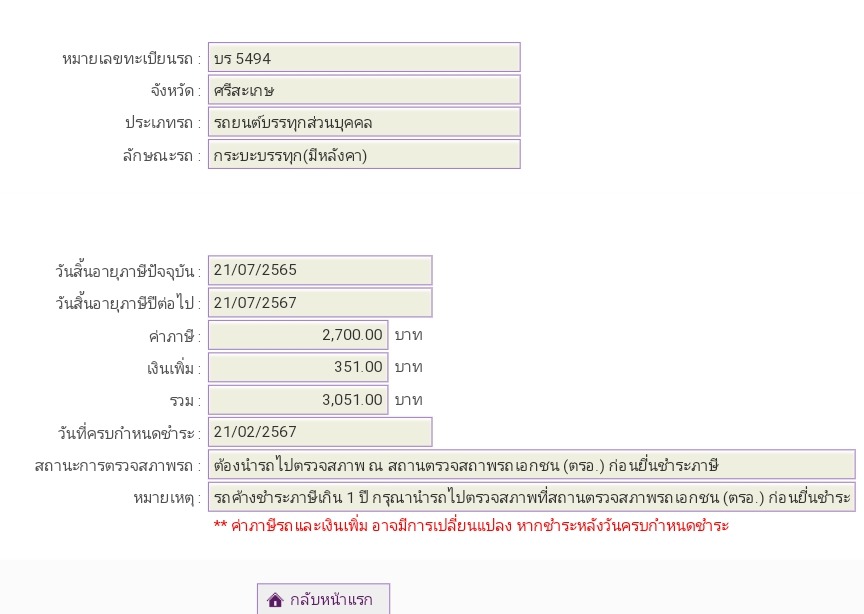Click the license plate field showing บร 5494

point(364,58)
